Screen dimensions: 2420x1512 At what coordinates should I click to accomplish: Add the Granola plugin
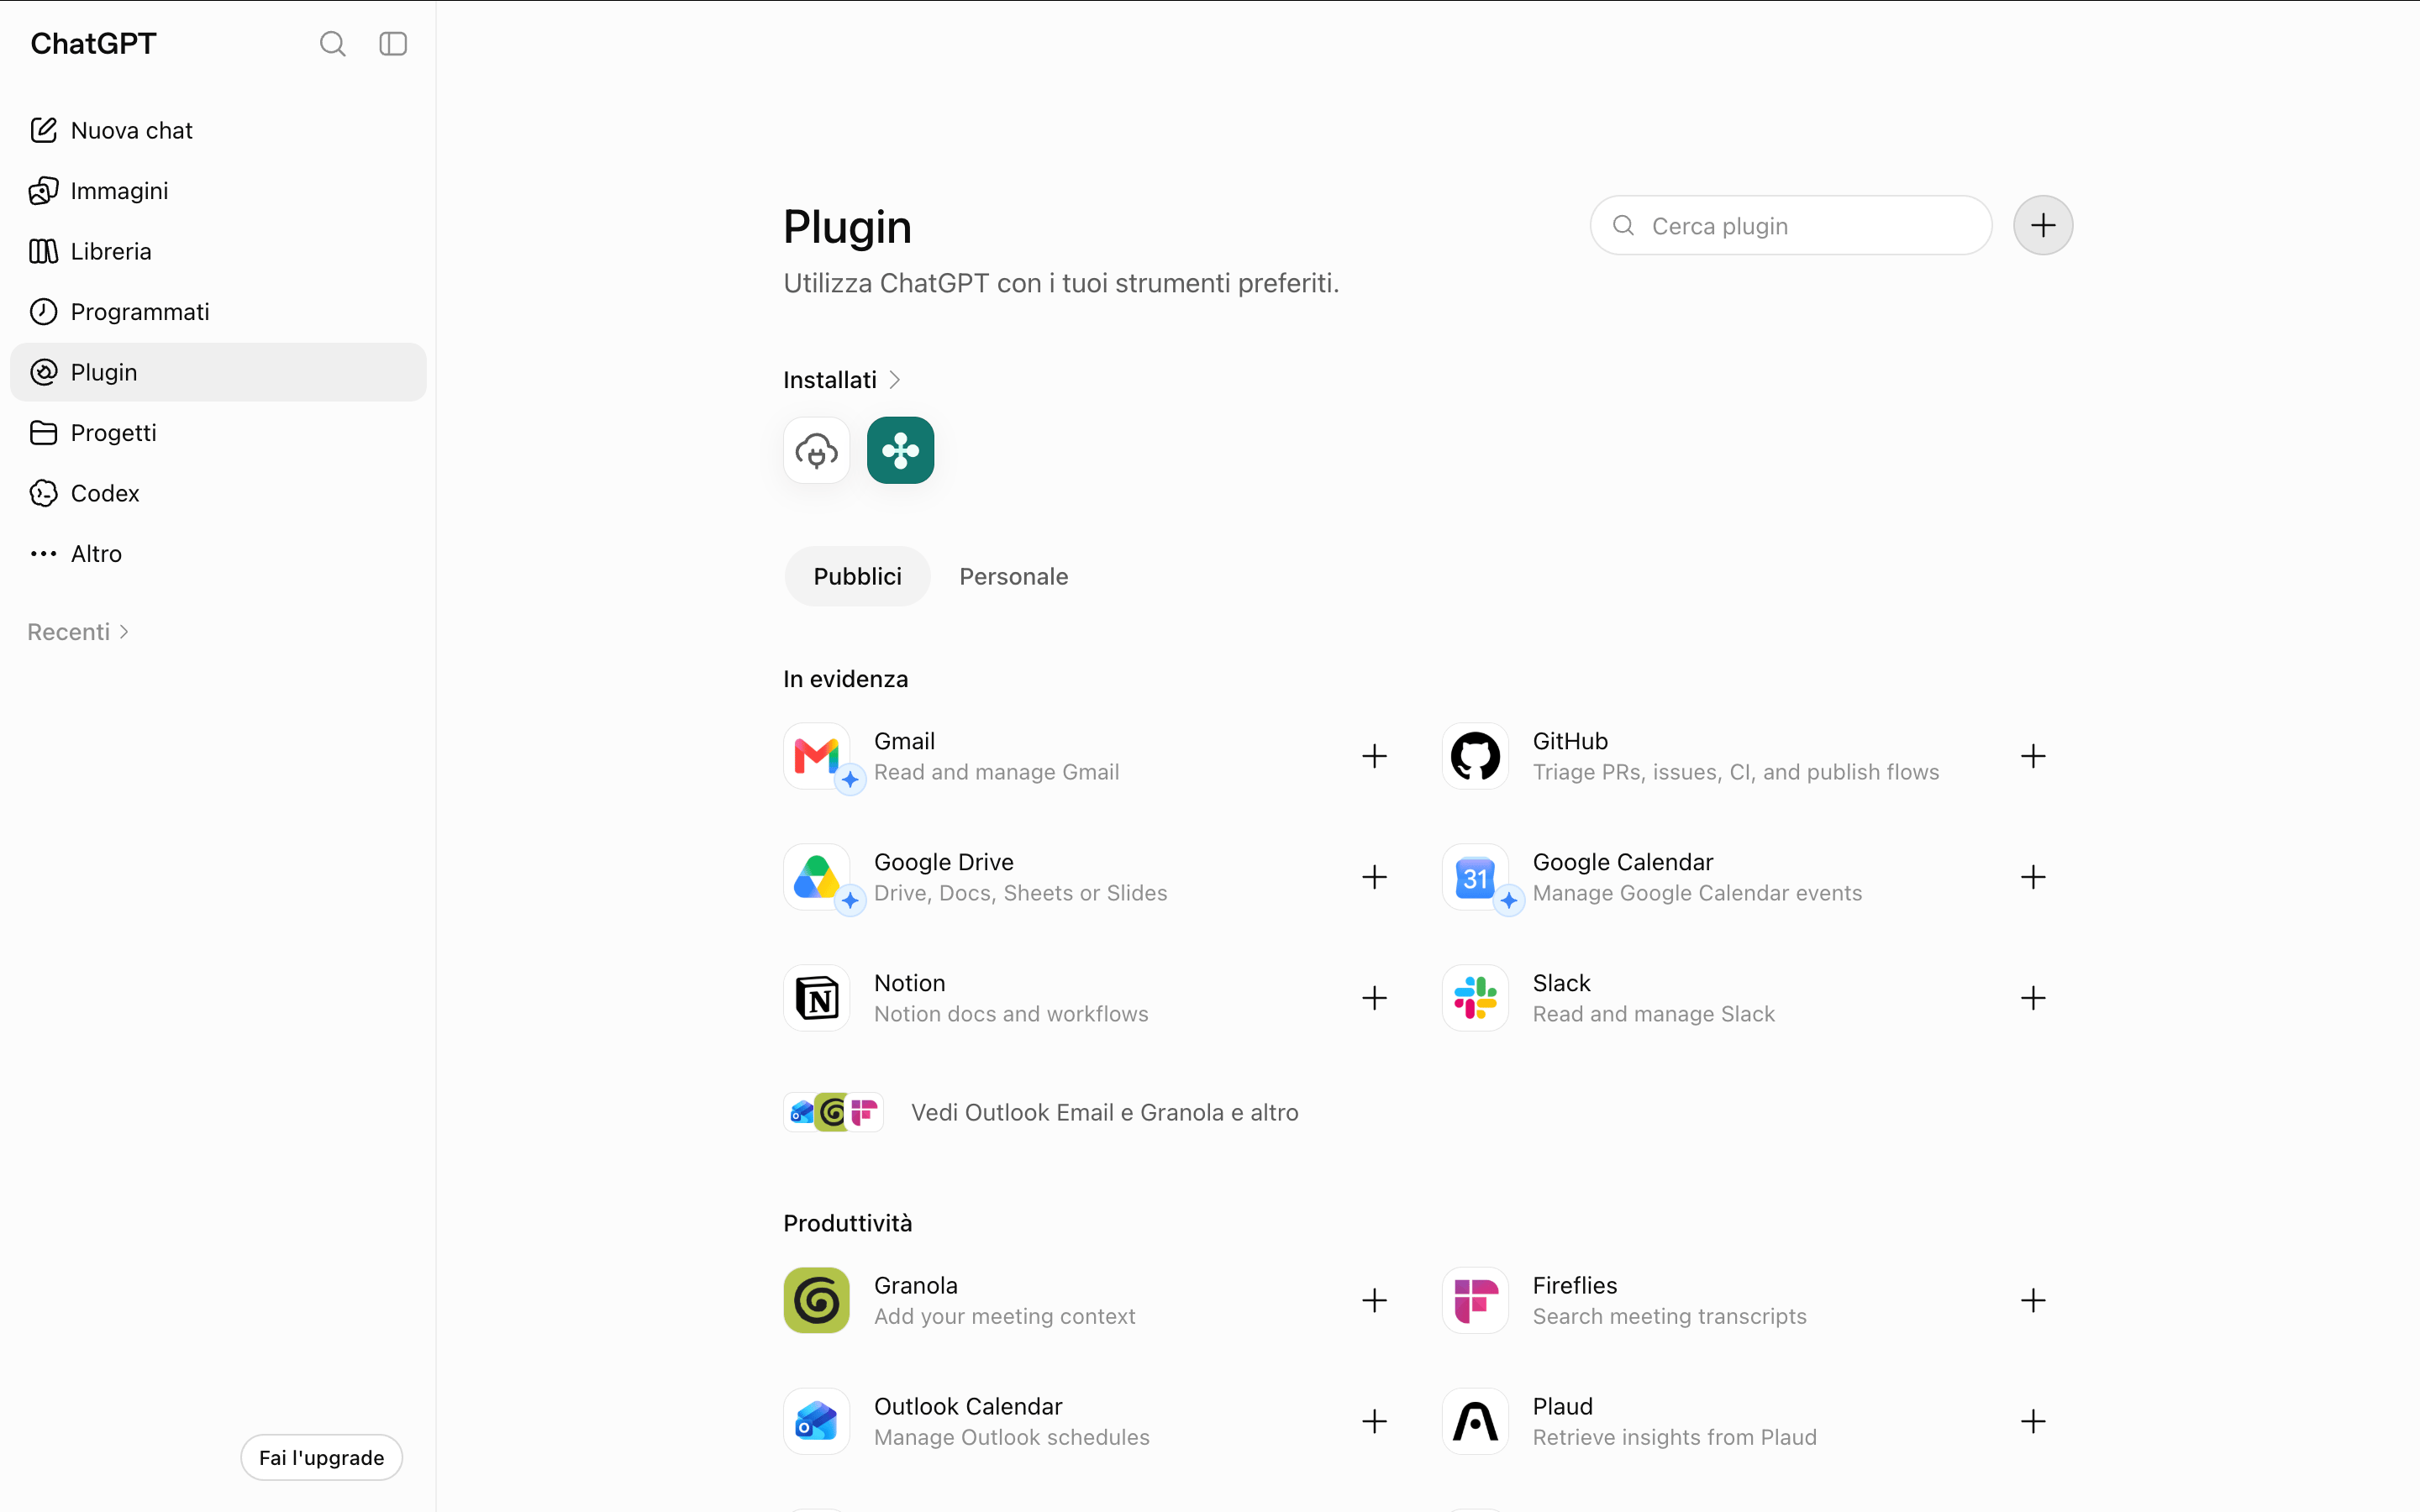pos(1375,1300)
